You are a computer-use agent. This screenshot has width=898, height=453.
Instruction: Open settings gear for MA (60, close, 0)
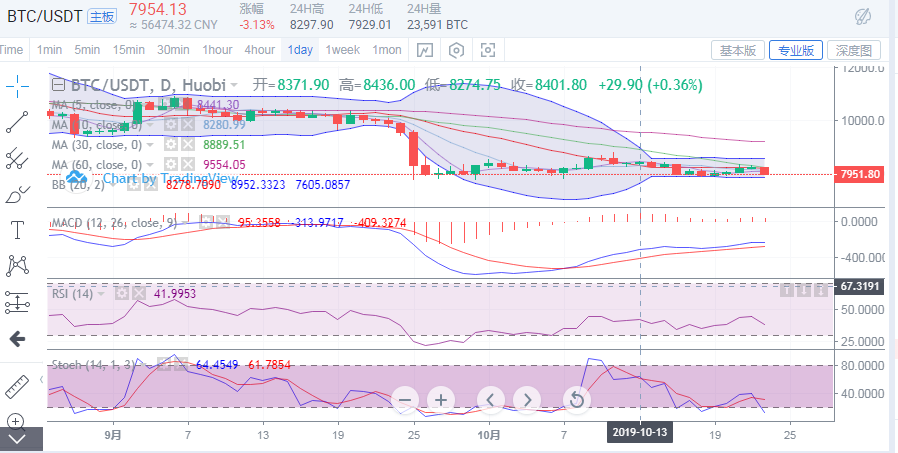coord(170,164)
